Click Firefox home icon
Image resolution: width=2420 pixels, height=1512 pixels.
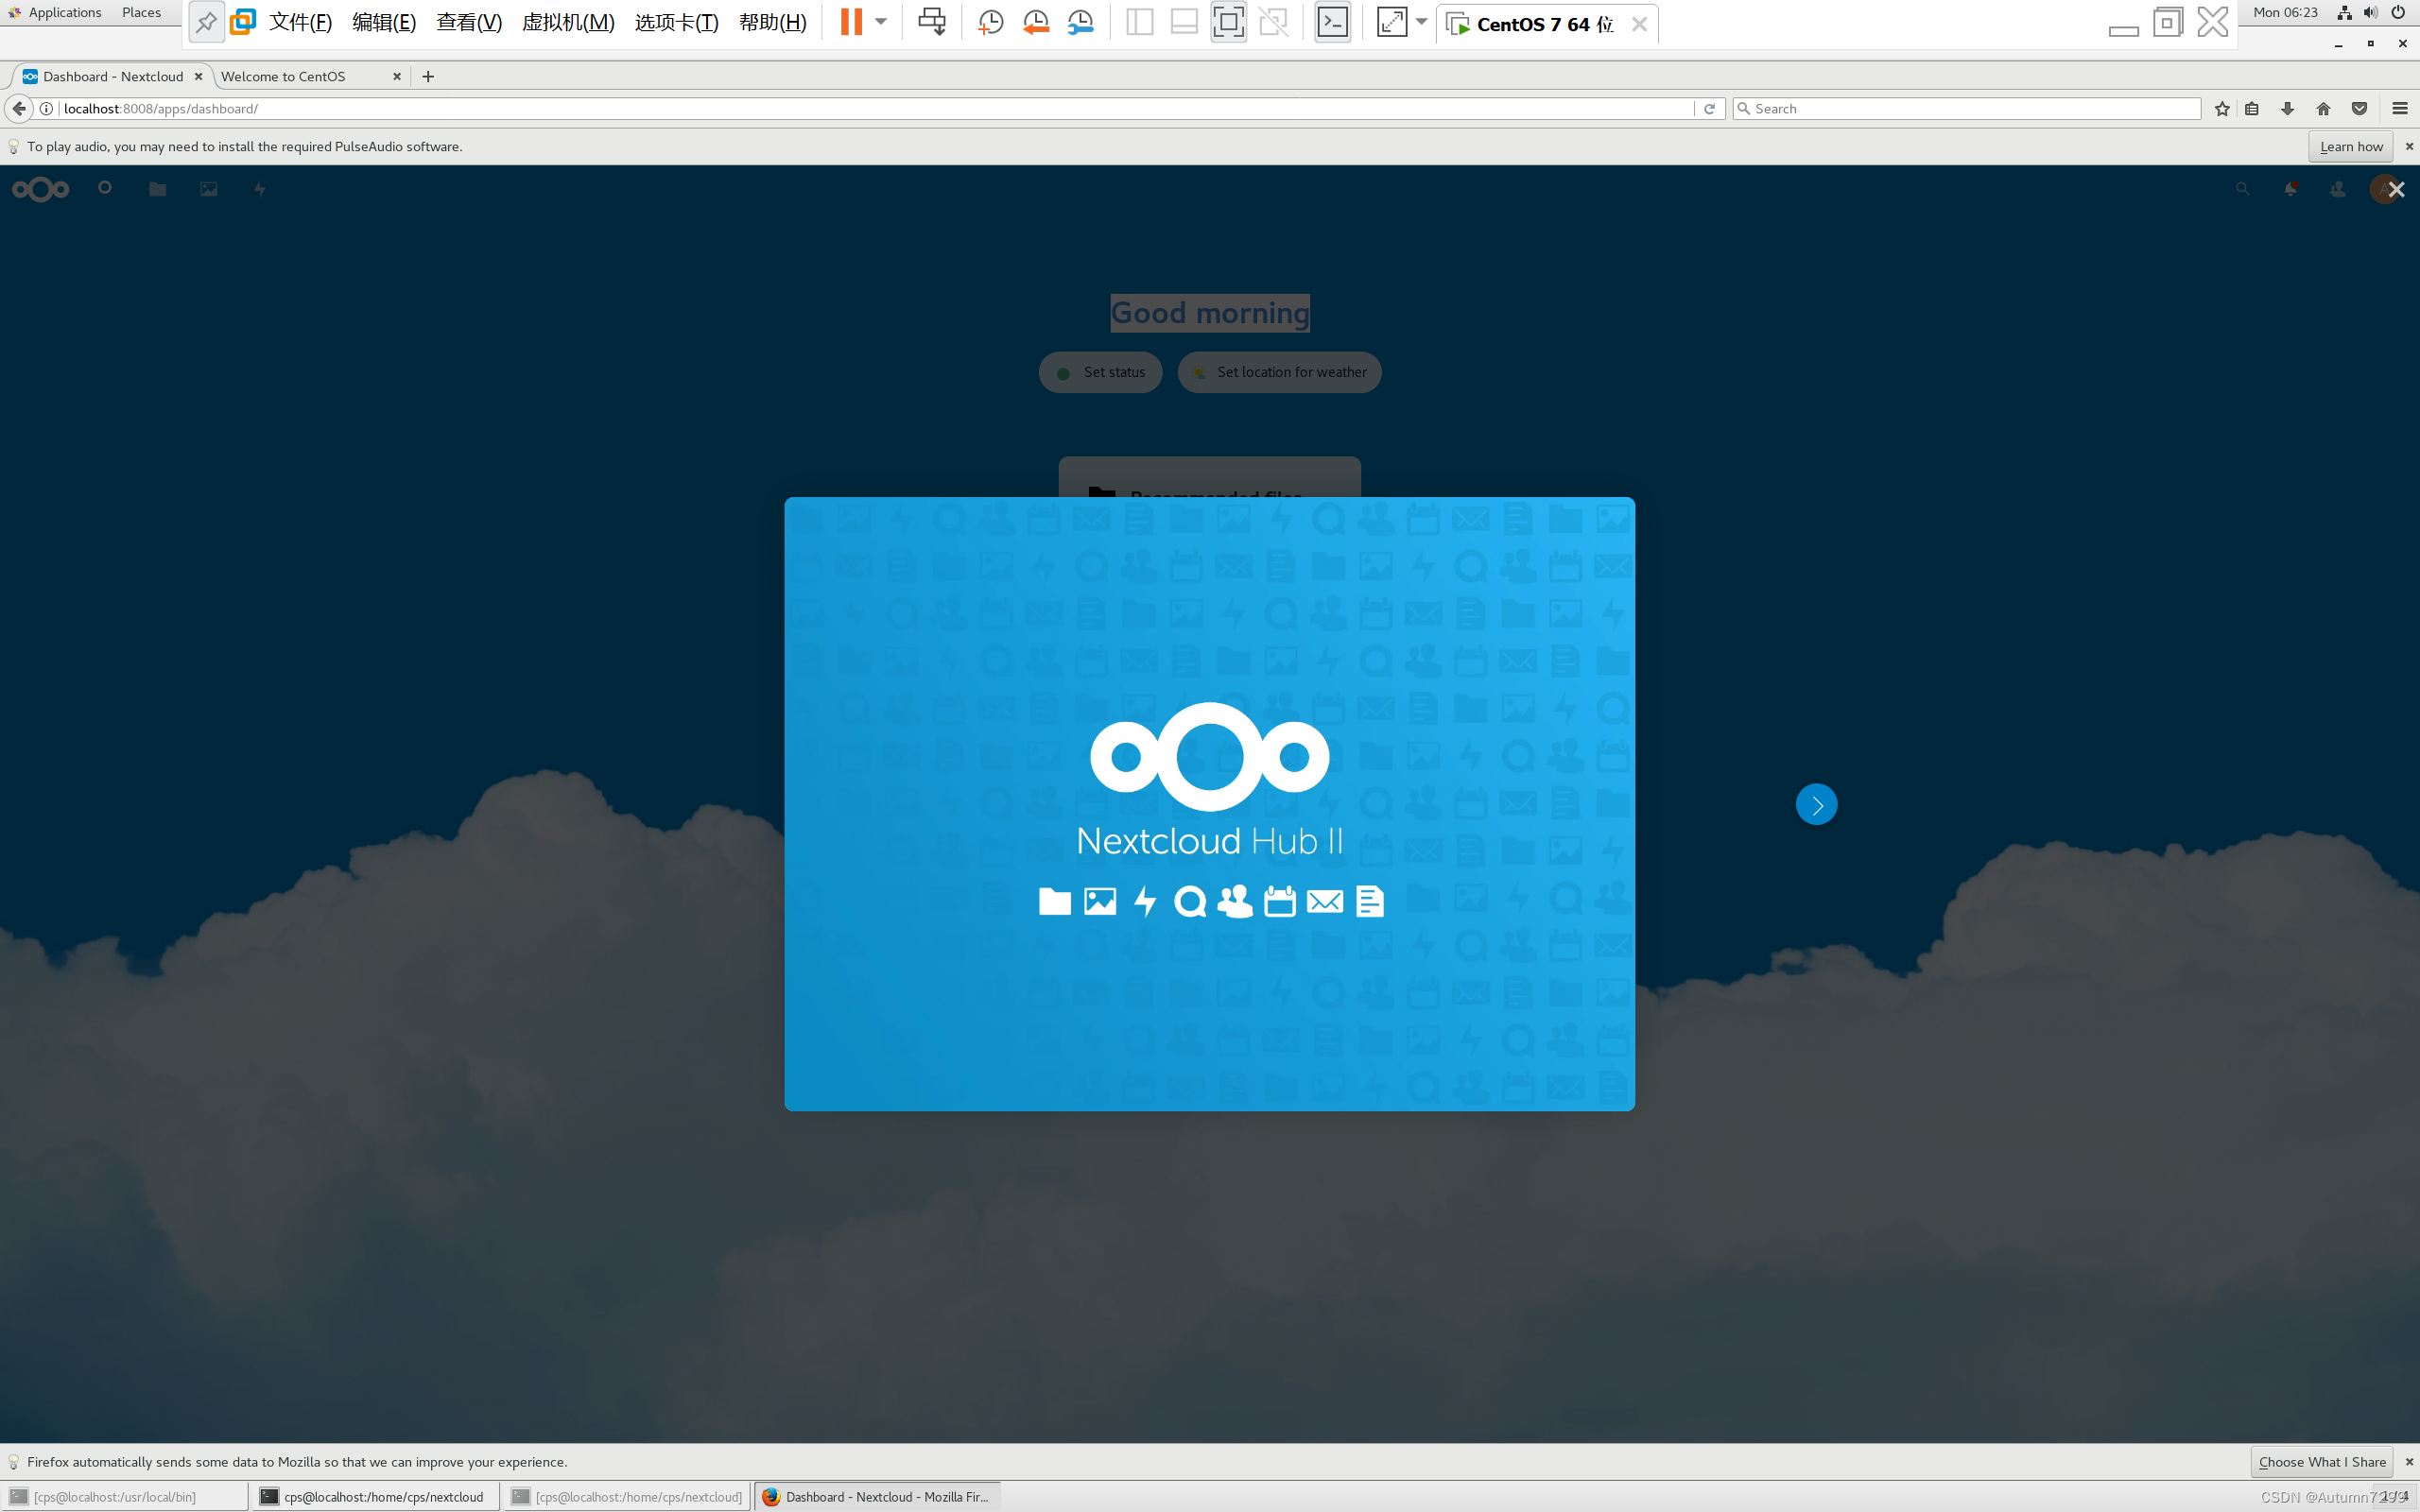click(x=2323, y=108)
